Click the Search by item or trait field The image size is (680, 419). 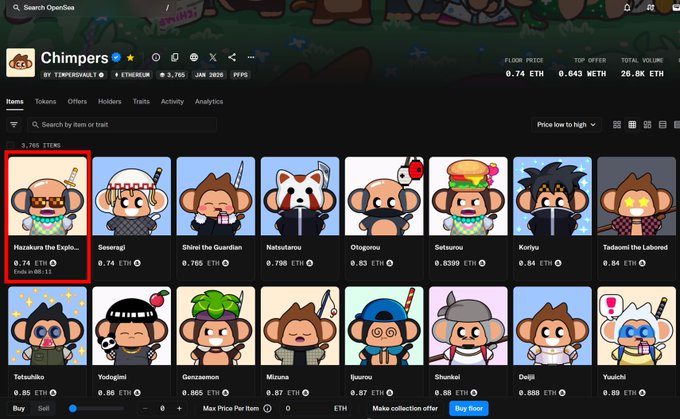point(122,124)
